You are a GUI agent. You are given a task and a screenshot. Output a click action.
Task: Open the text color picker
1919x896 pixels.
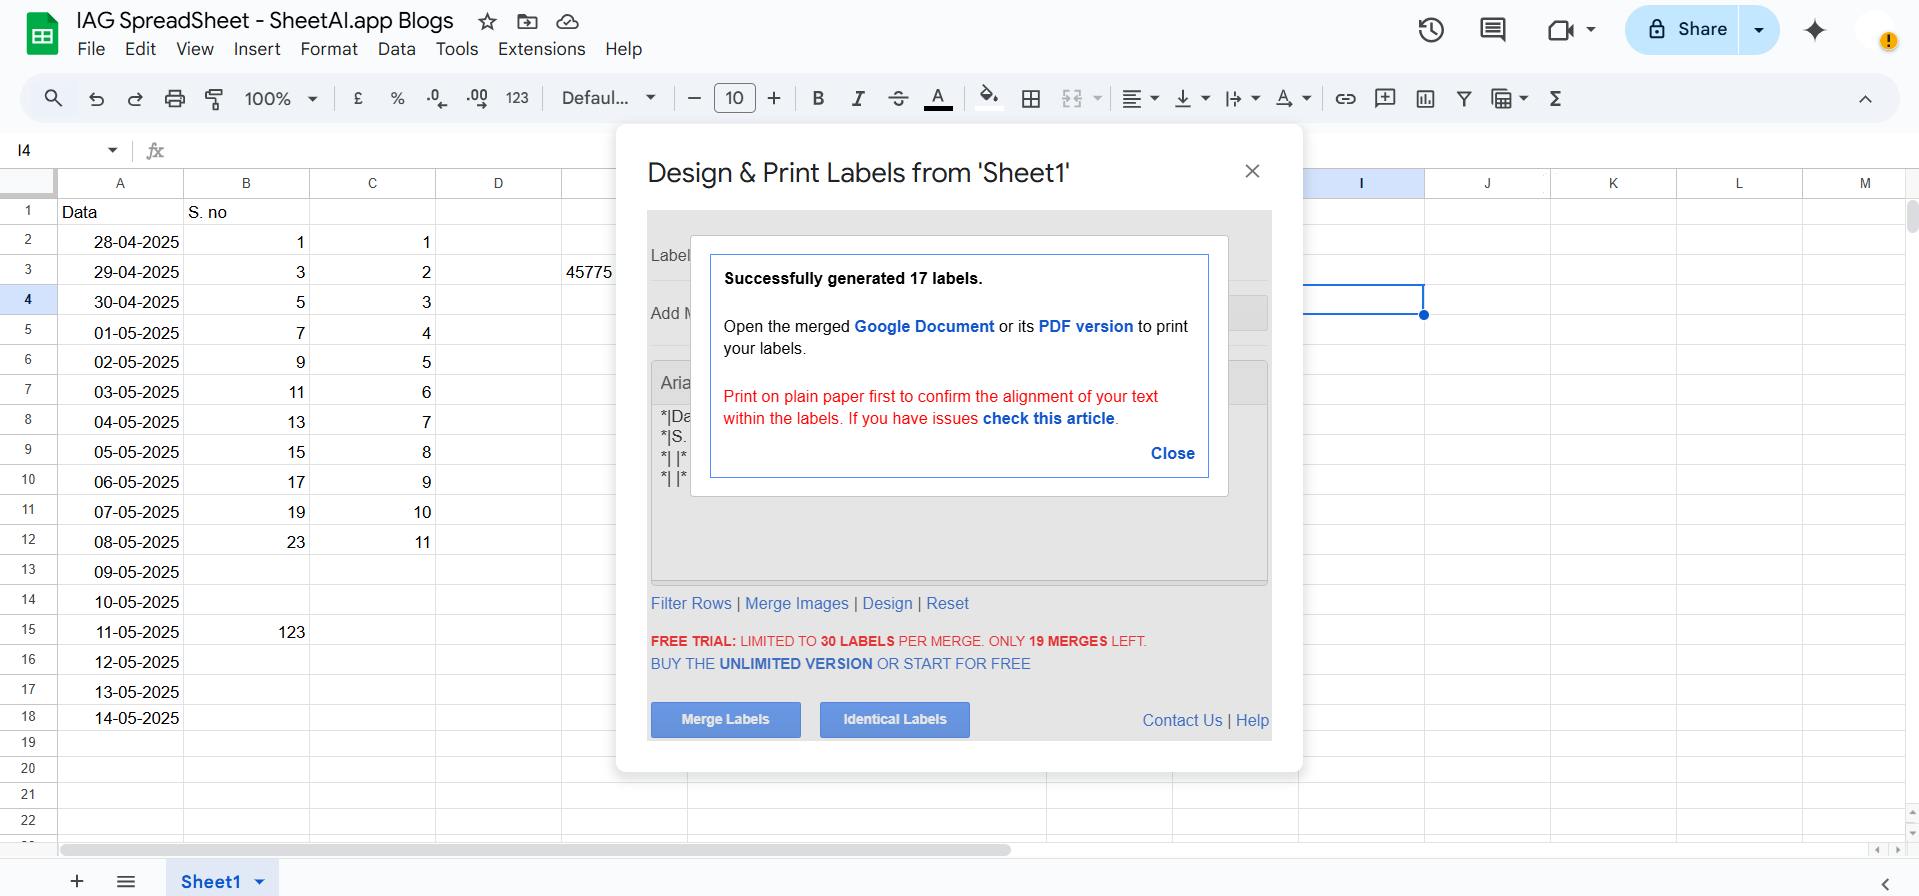(x=938, y=98)
